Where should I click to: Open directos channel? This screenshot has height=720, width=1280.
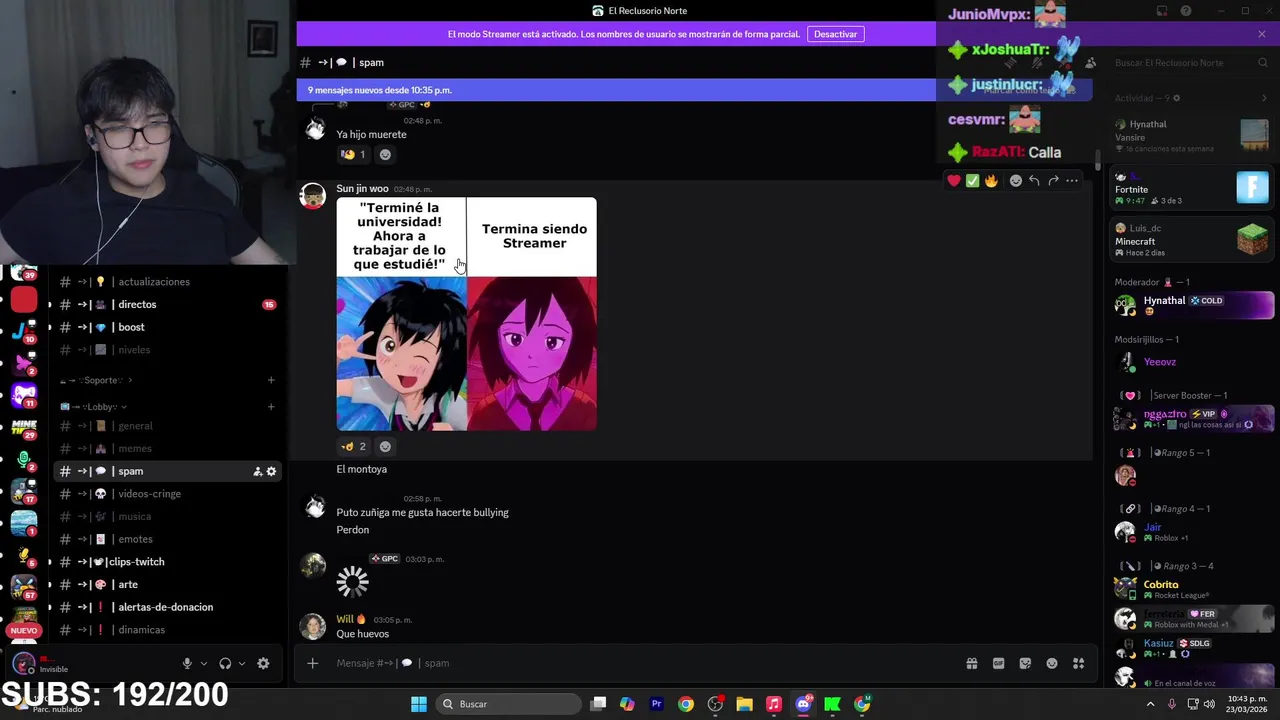pyautogui.click(x=168, y=305)
